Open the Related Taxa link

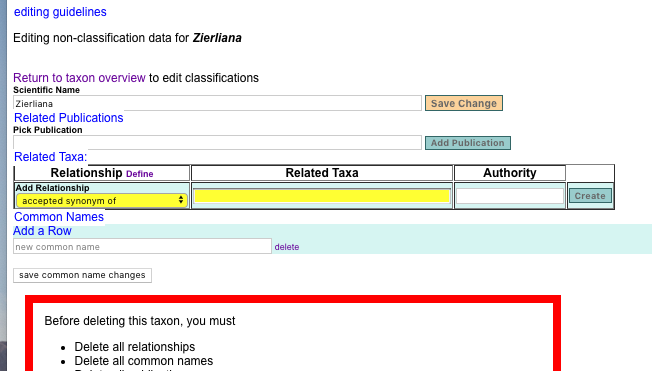(x=50, y=157)
